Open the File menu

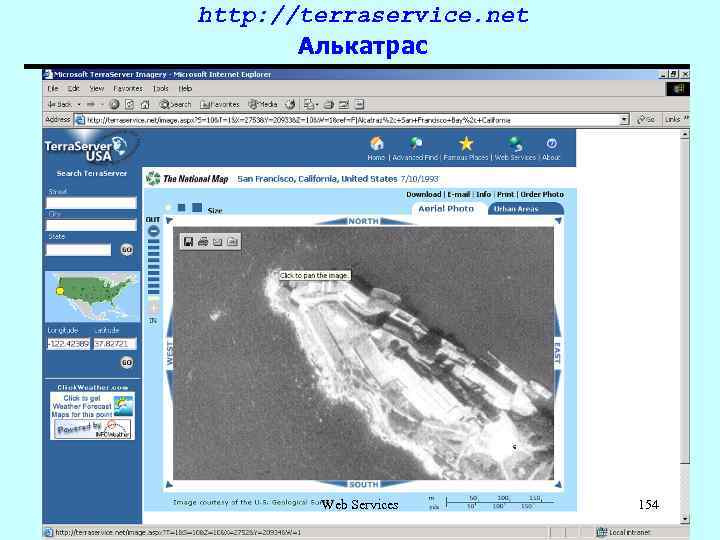[x=53, y=89]
